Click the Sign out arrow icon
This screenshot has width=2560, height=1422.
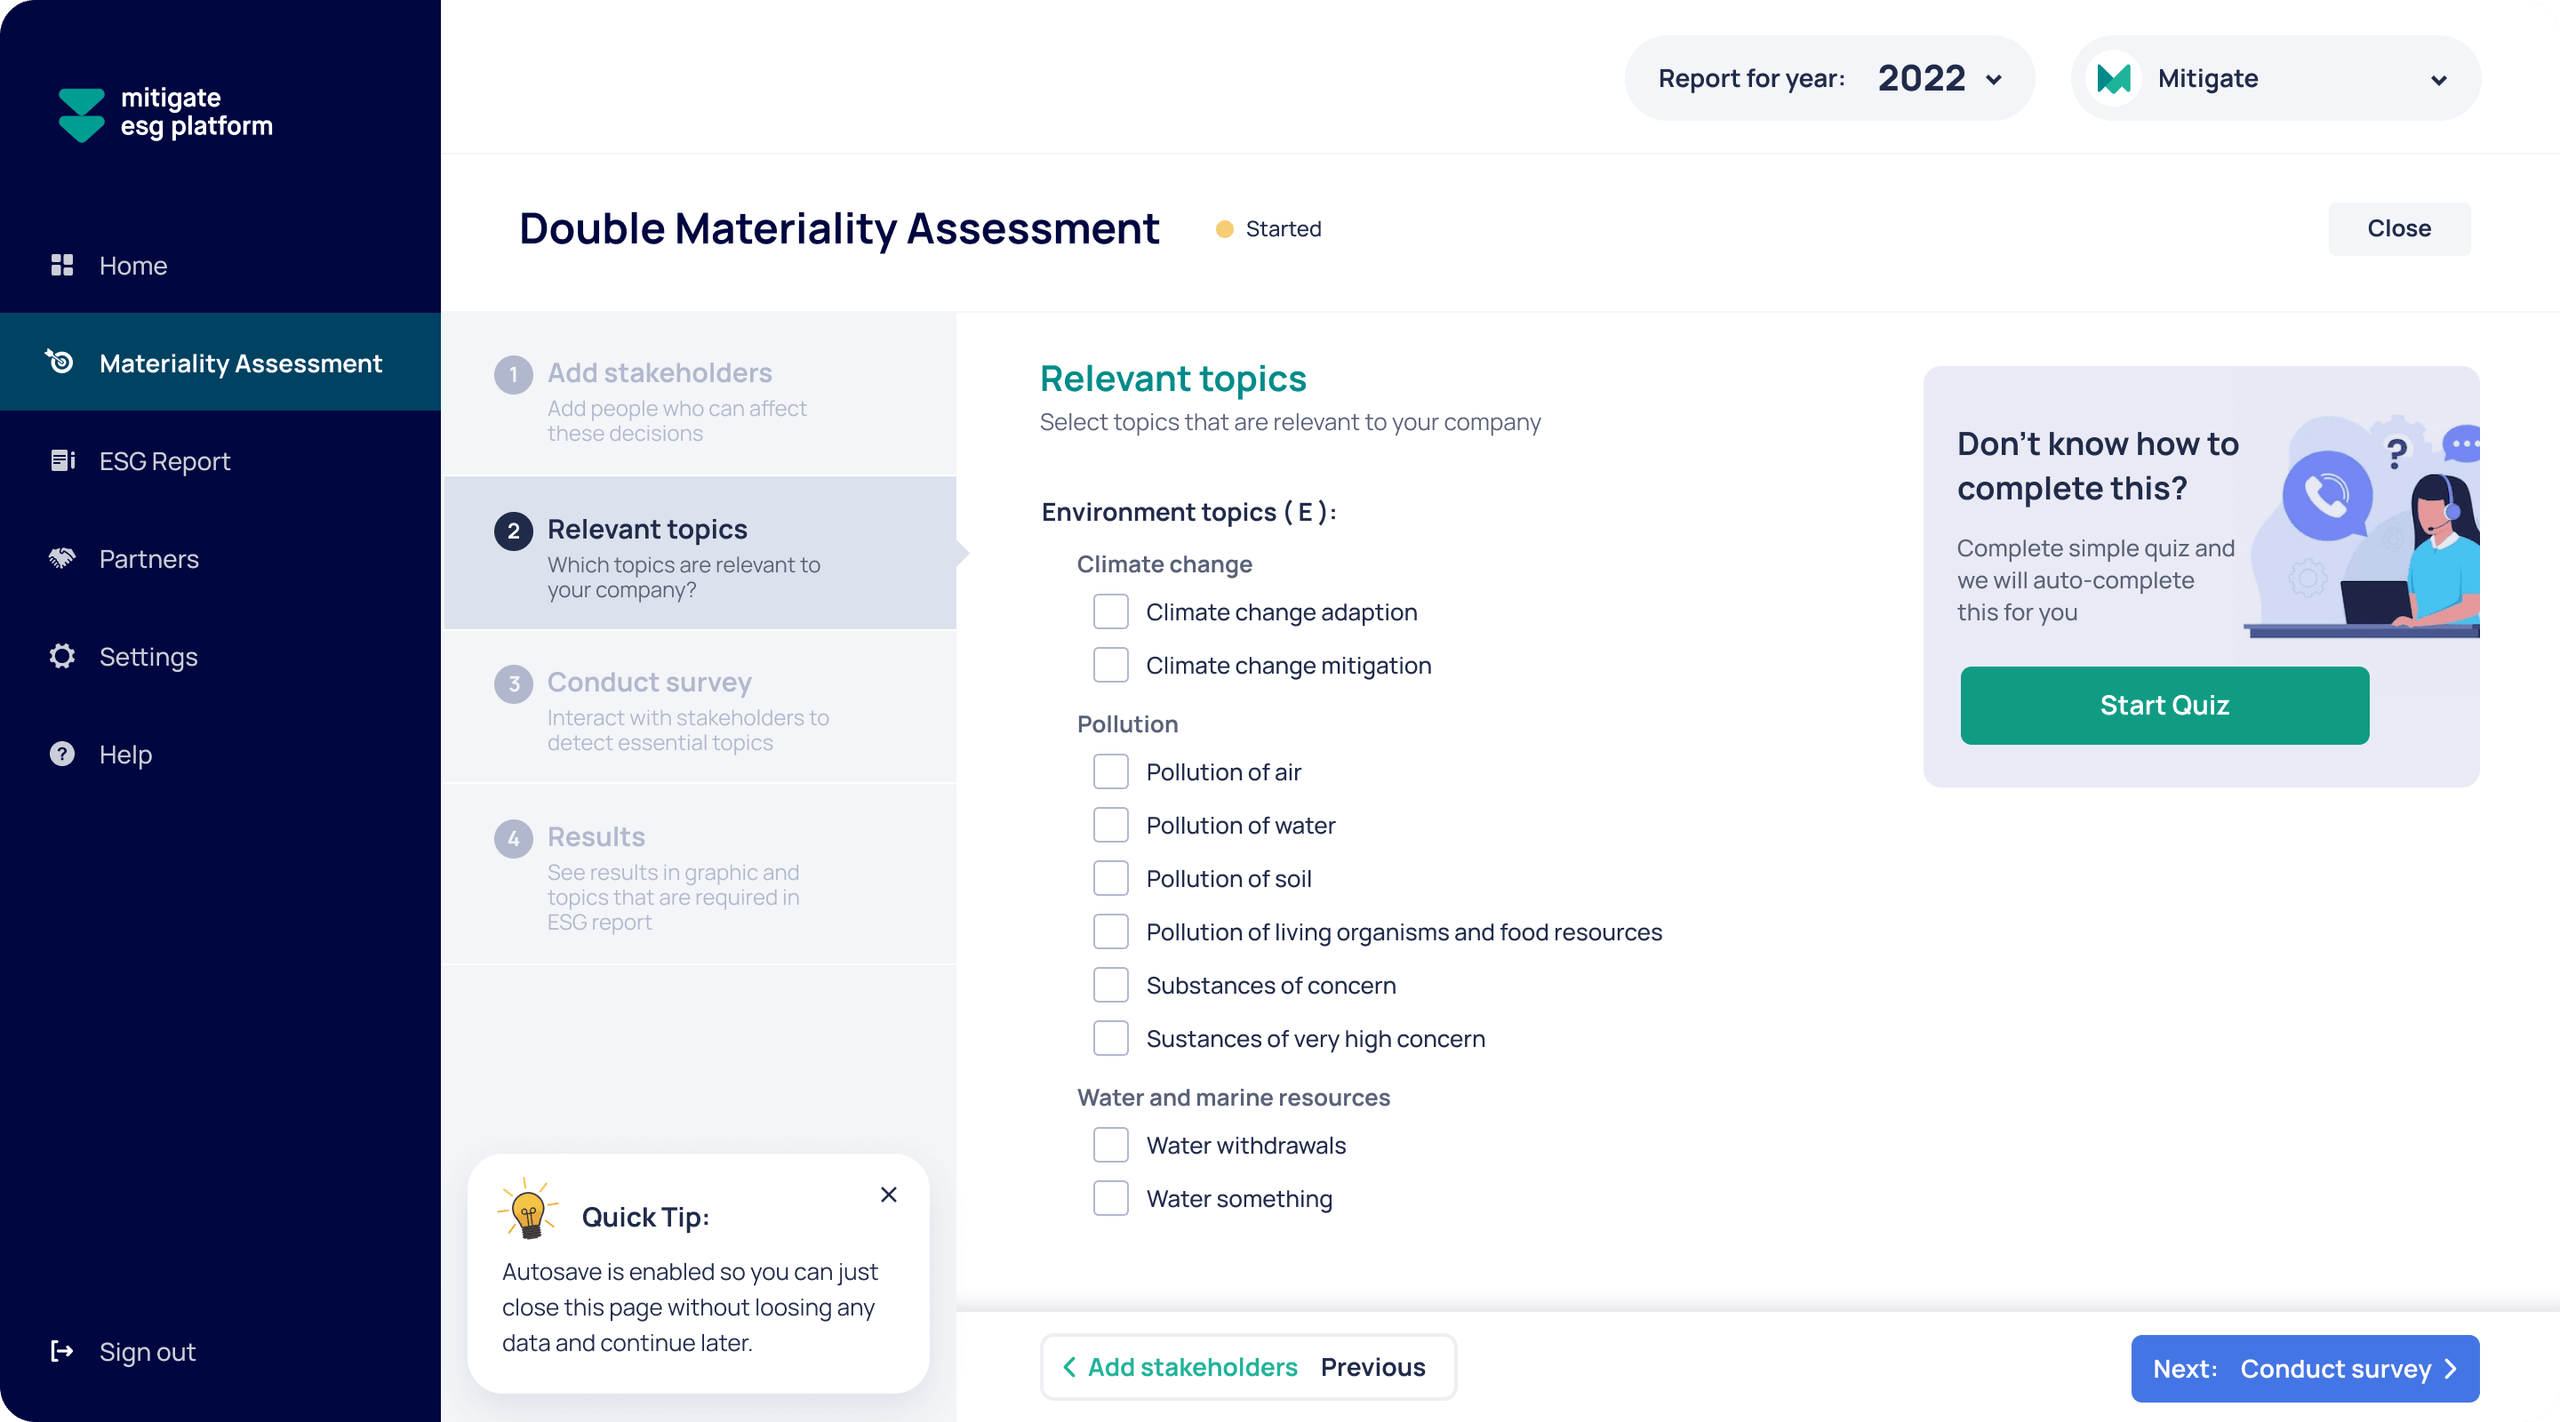tap(62, 1351)
